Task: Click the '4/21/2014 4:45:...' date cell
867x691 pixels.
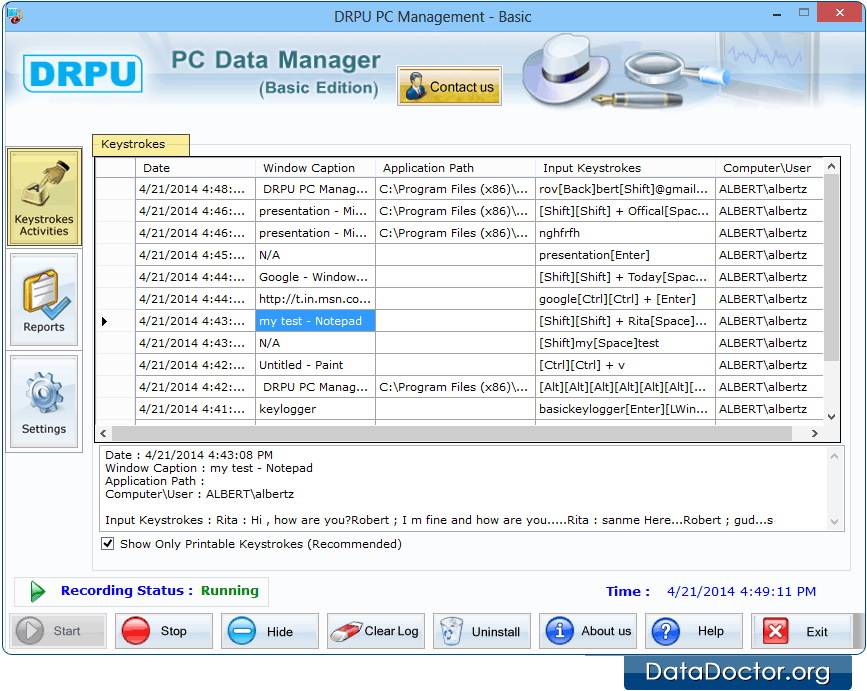Action: tap(195, 255)
